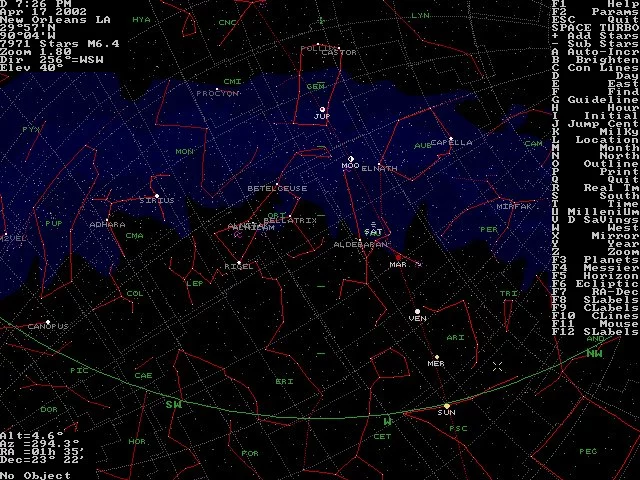The height and width of the screenshot is (480, 640).
Task: Toggle X Mirror view
Action: point(596,236)
